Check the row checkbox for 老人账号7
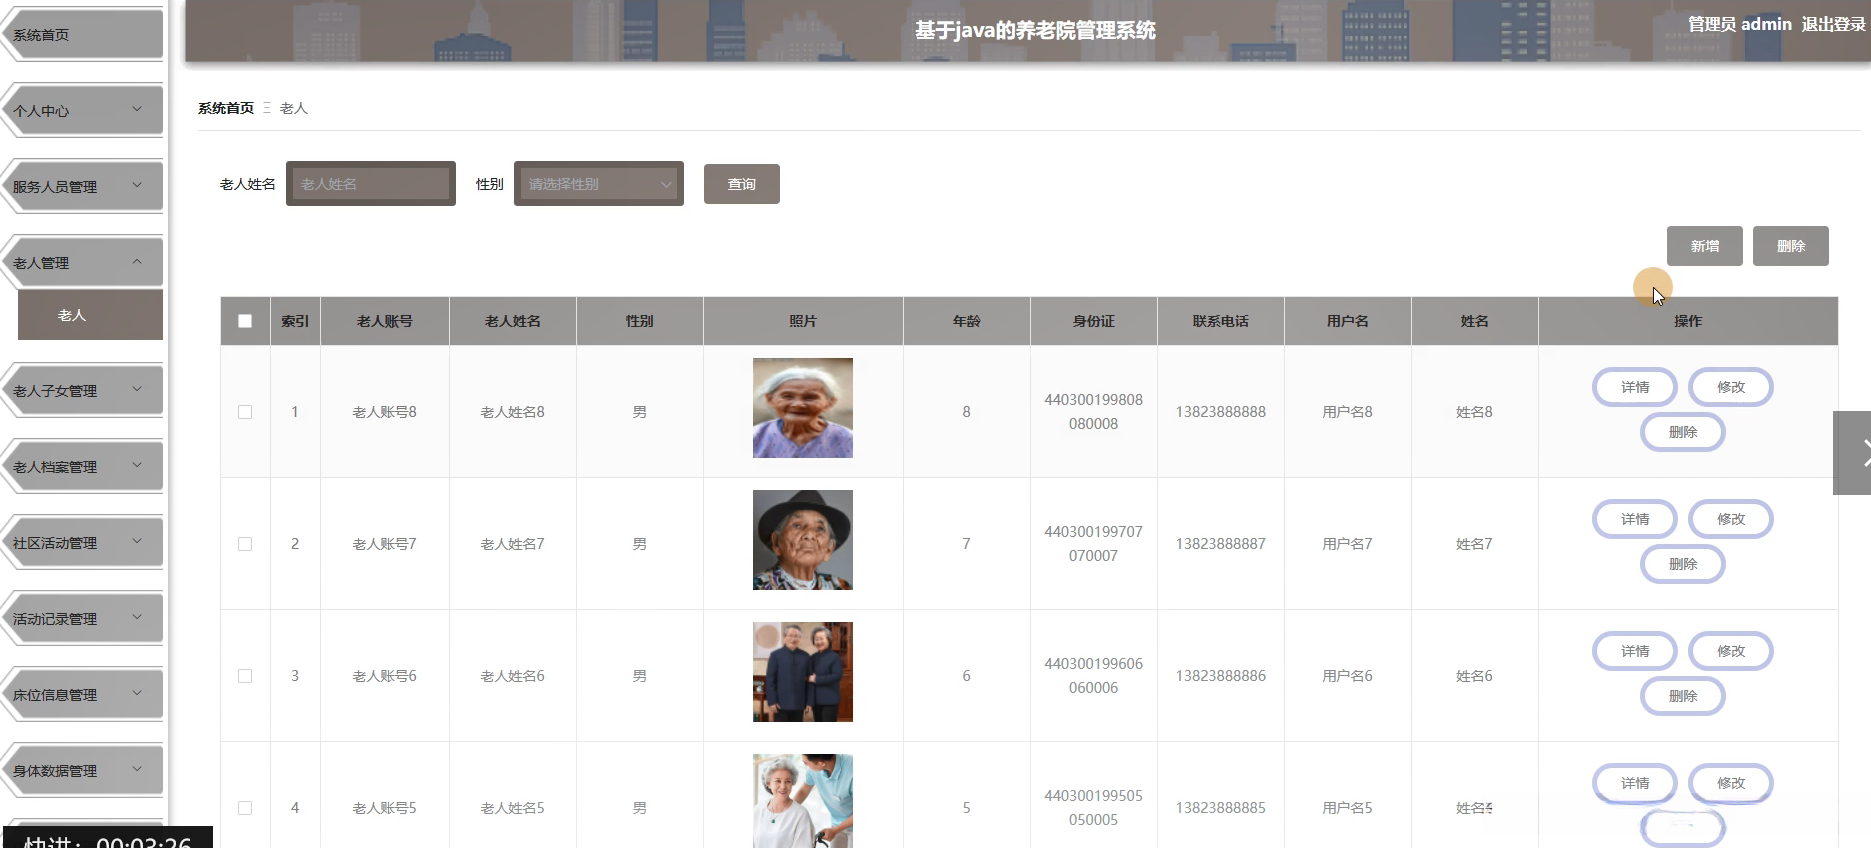 tap(245, 544)
